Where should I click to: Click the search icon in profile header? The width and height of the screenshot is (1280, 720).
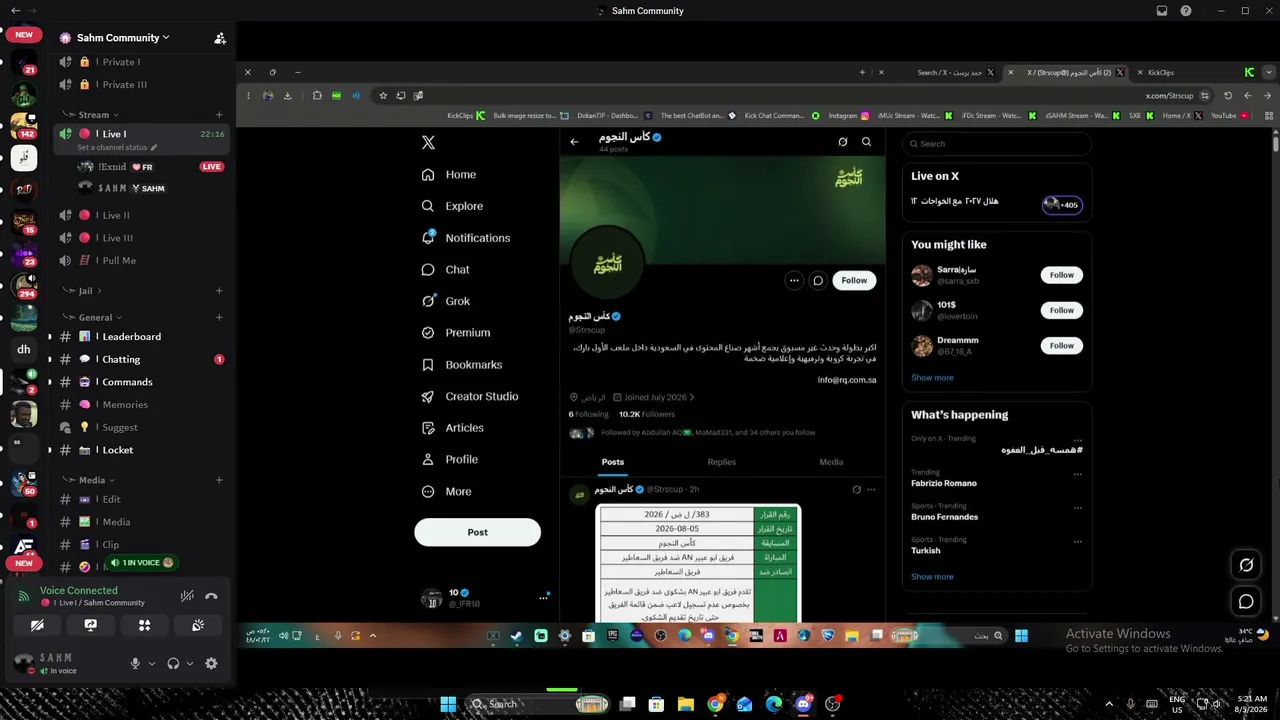coord(866,142)
